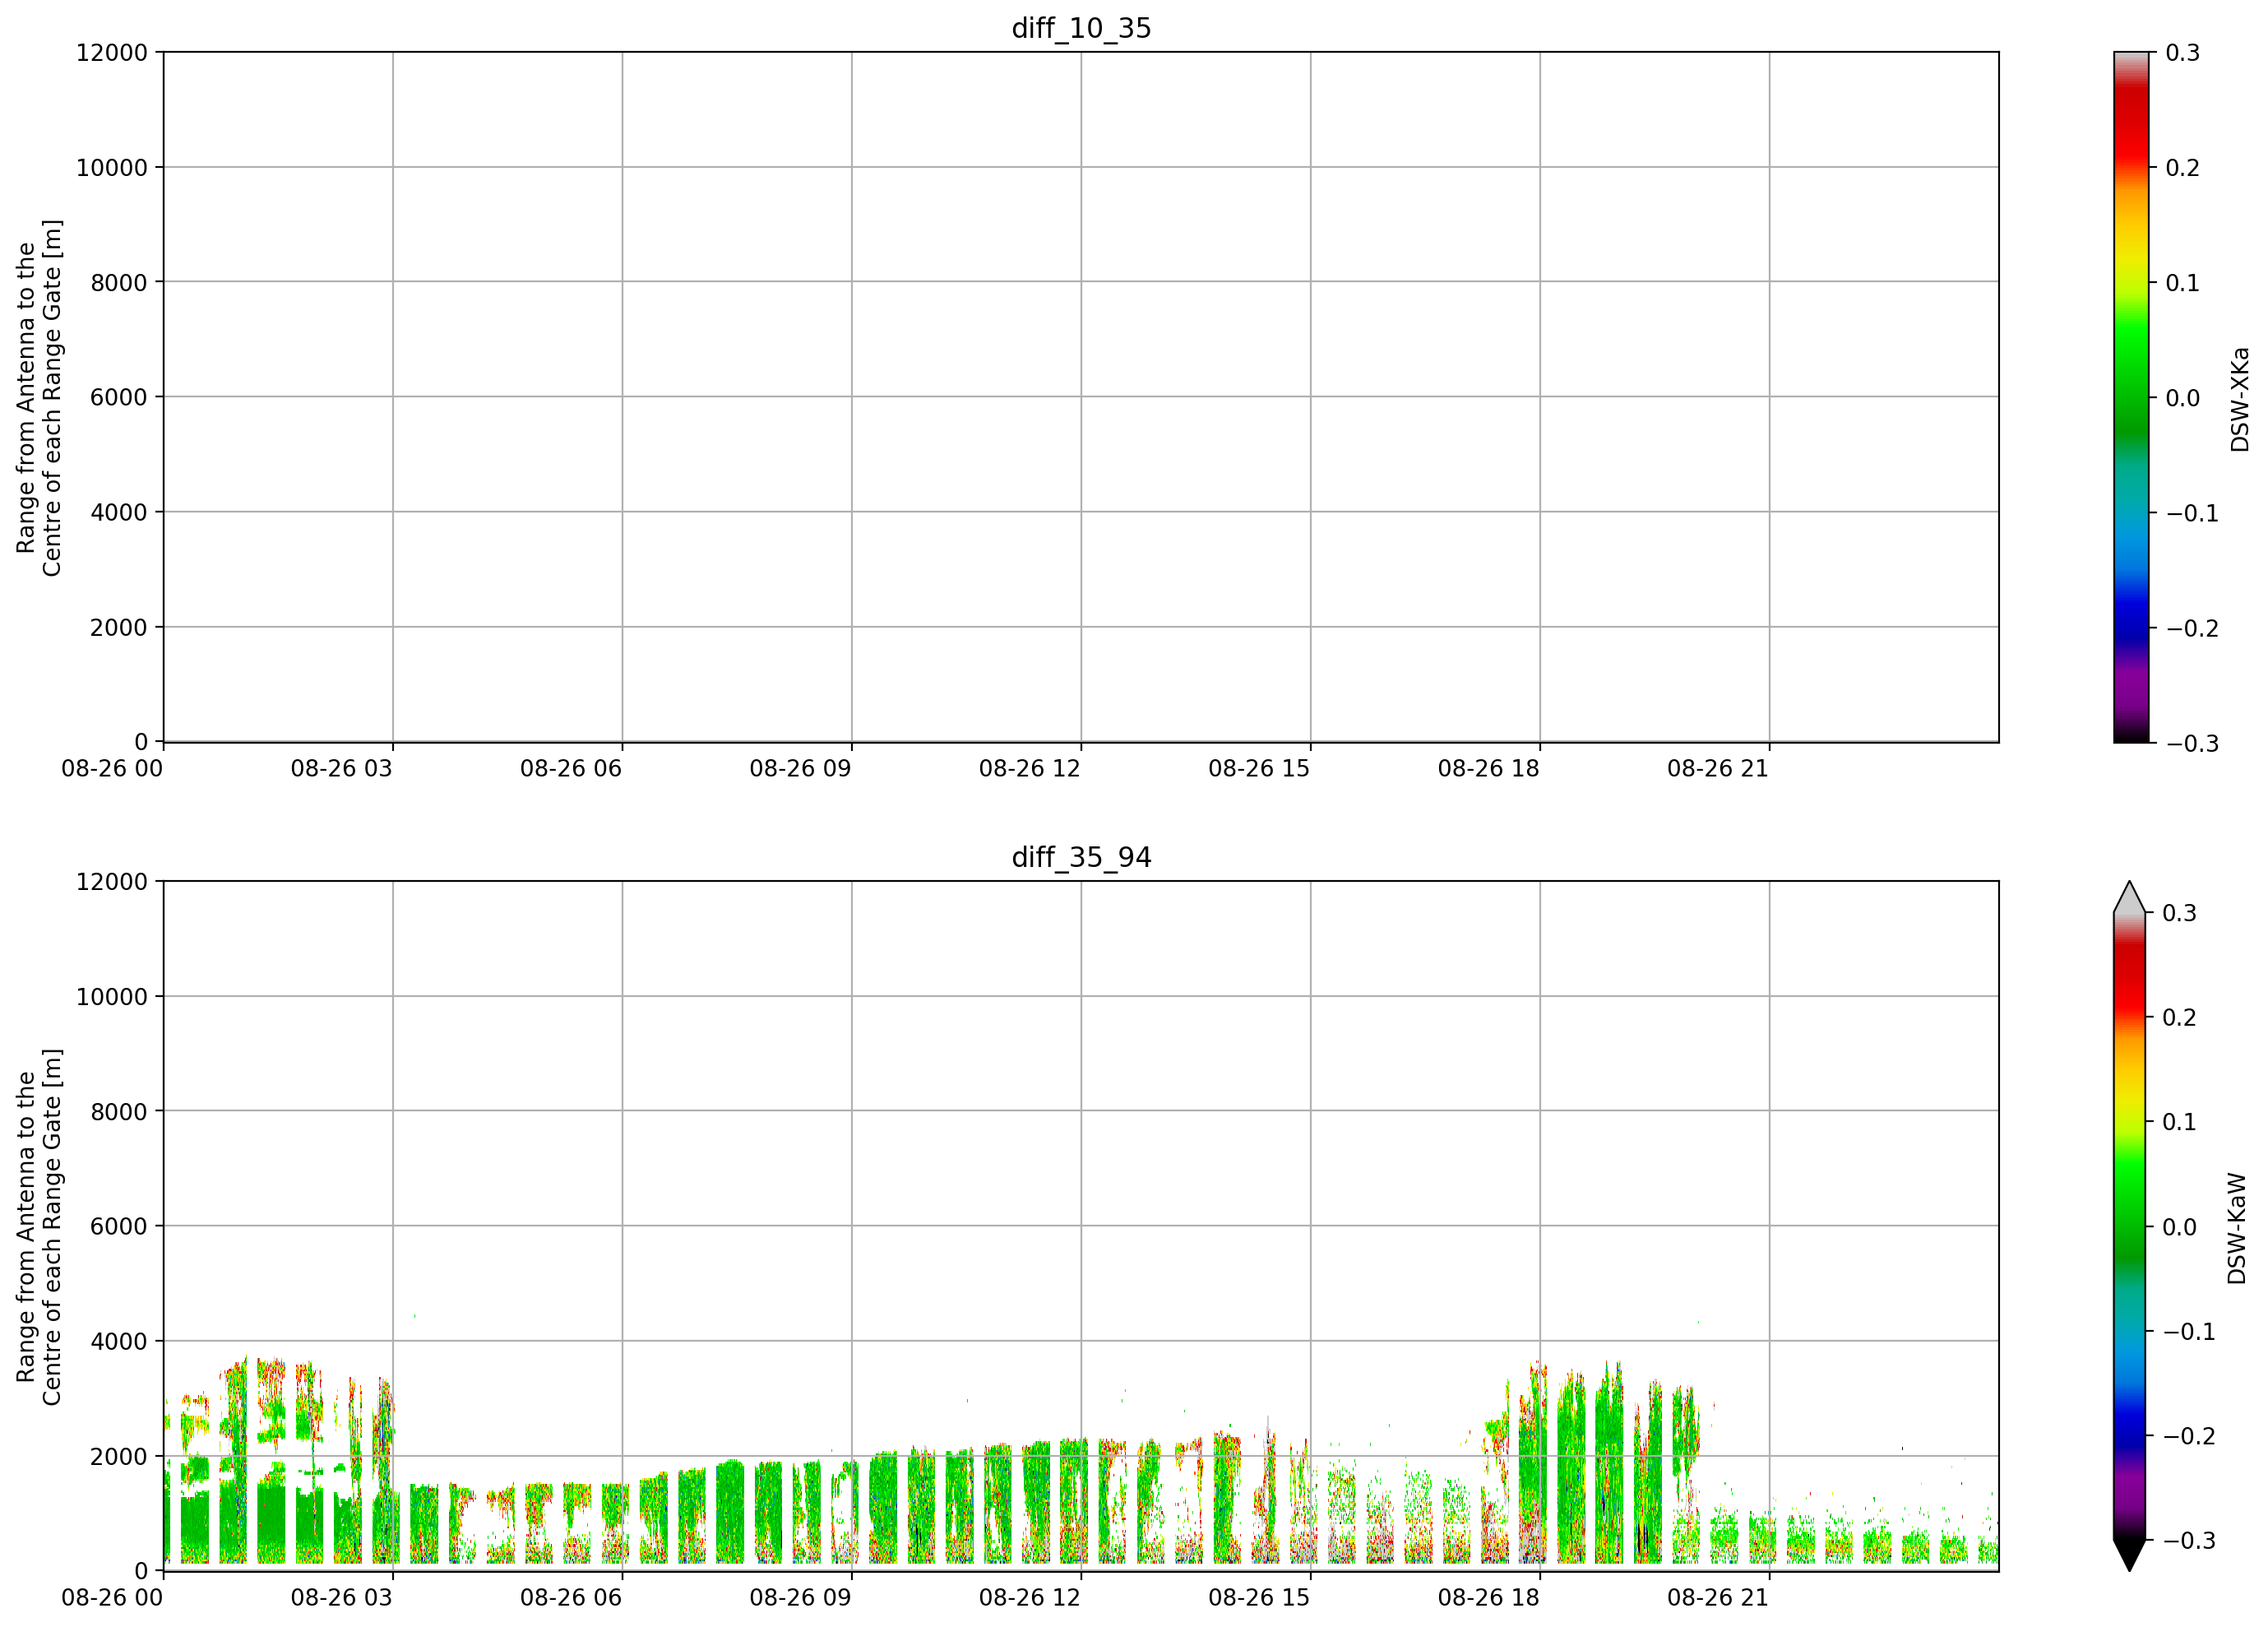Click the 12000 y-tick on diff_35_94 plot
Viewport: 2268px width, 1627px height.
point(112,881)
